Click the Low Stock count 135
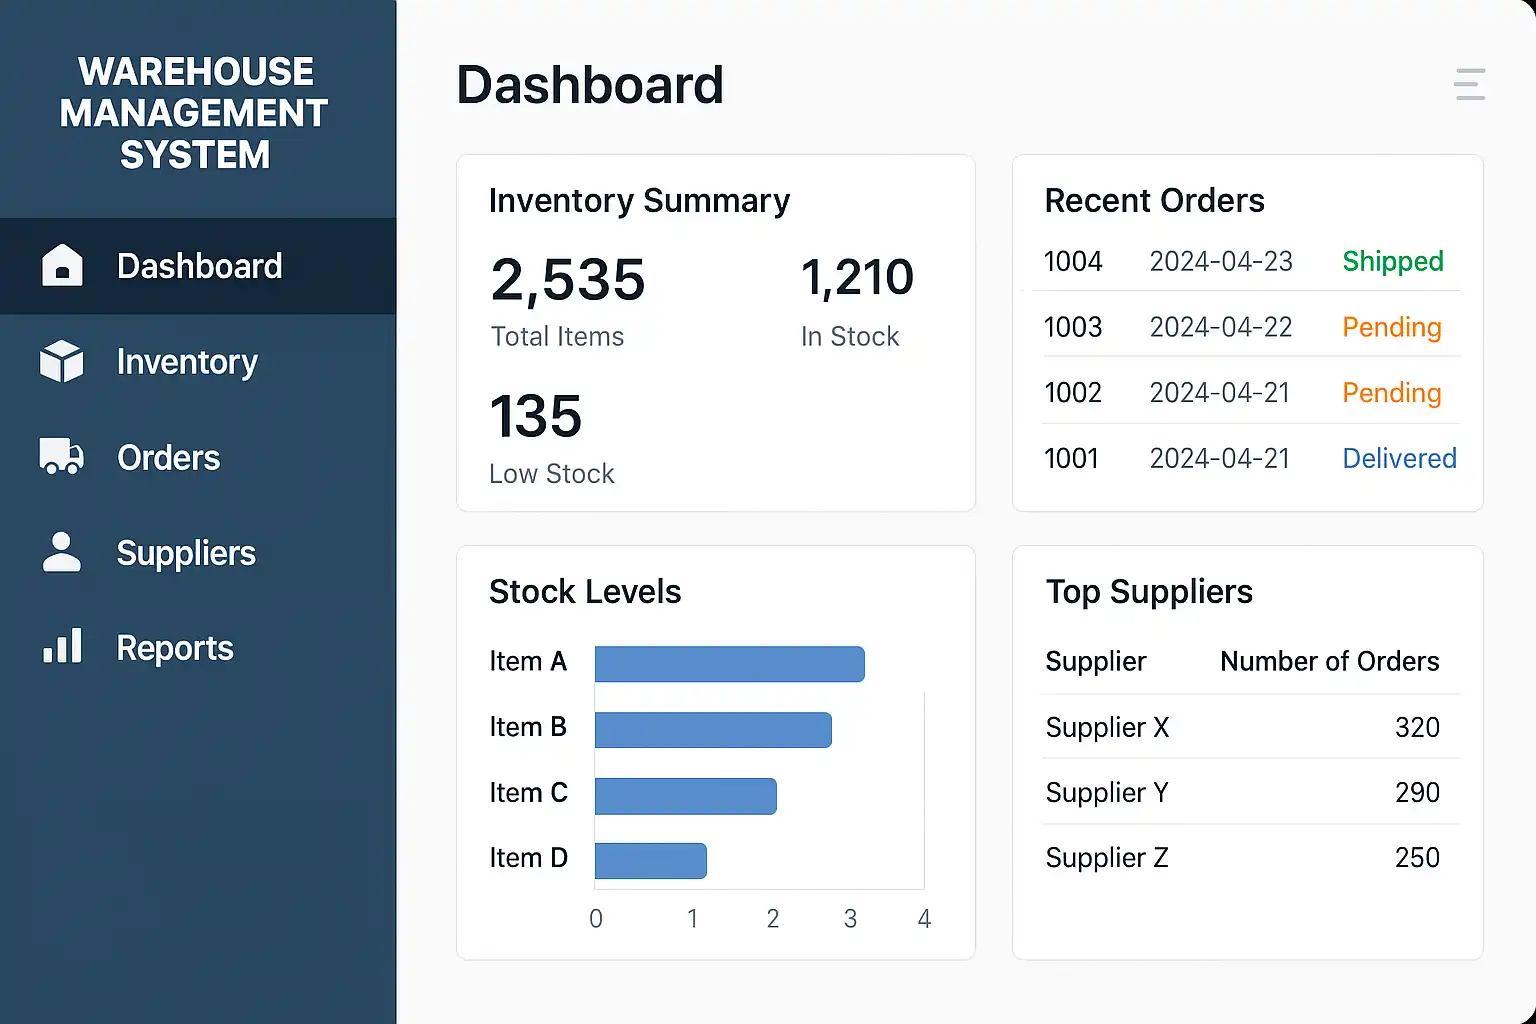This screenshot has width=1536, height=1024. pos(536,416)
